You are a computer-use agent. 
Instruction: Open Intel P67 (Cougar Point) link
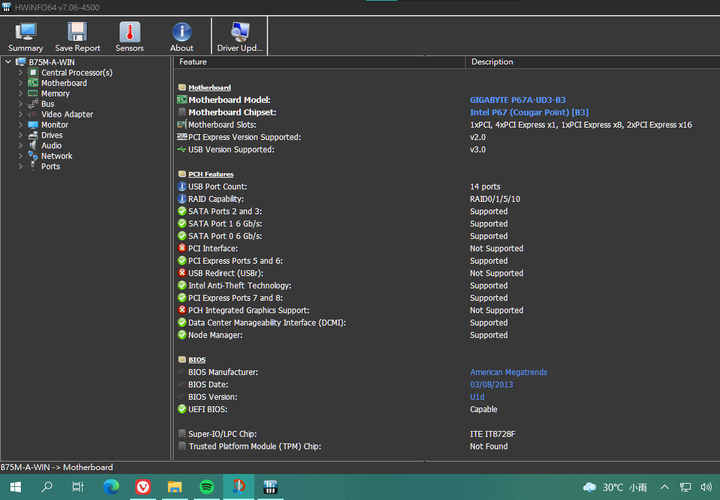pyautogui.click(x=529, y=112)
